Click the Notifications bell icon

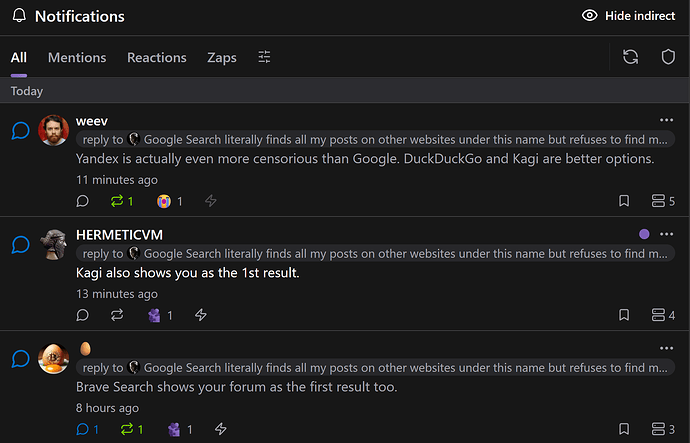point(19,15)
